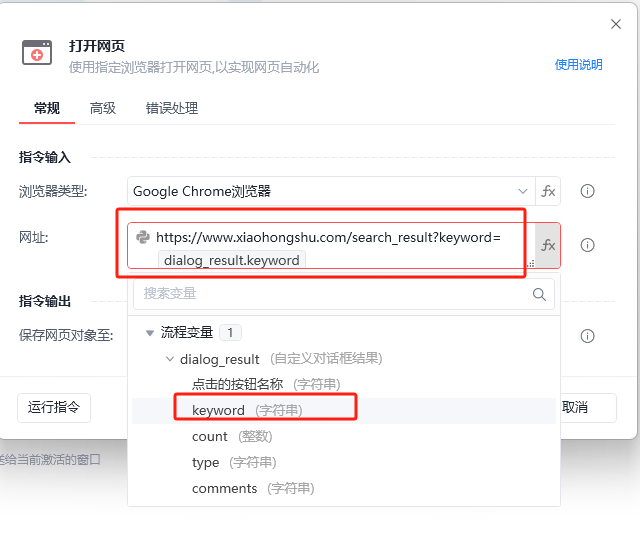The width and height of the screenshot is (640, 535).
Task: Click the fx button beside browser type
Action: [548, 191]
